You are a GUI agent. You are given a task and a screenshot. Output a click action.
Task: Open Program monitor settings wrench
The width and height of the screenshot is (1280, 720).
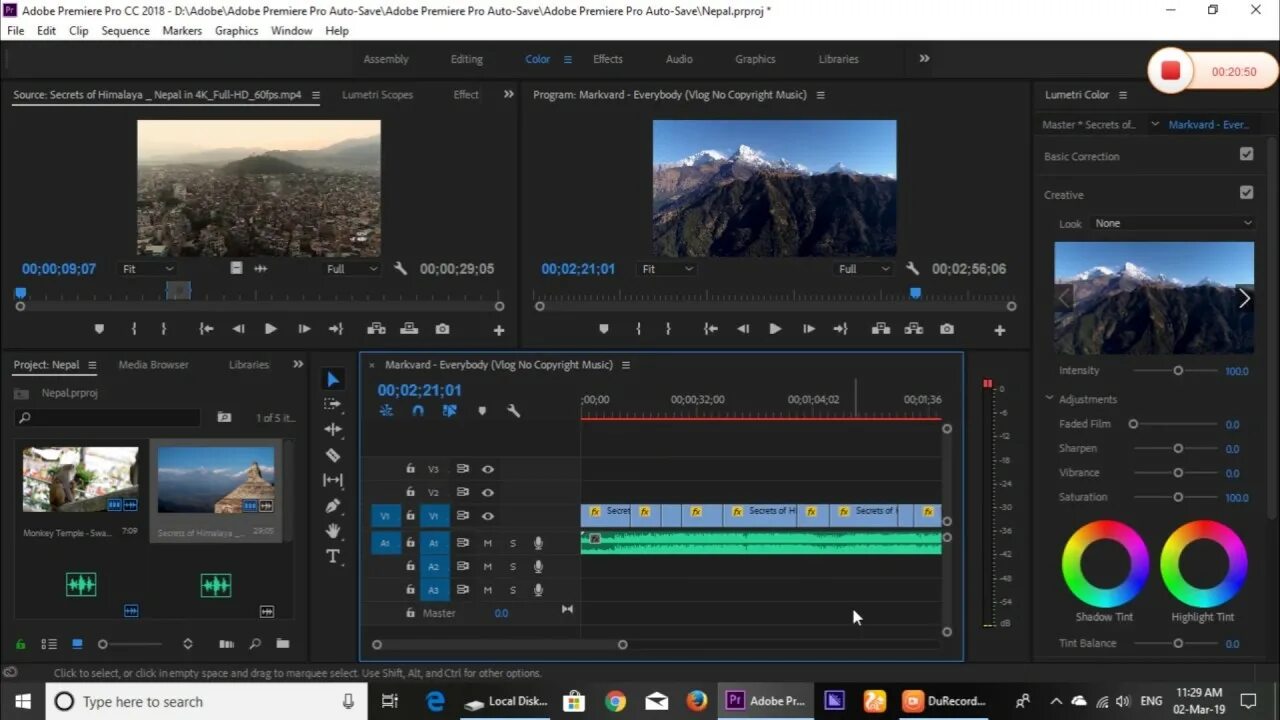(x=912, y=269)
